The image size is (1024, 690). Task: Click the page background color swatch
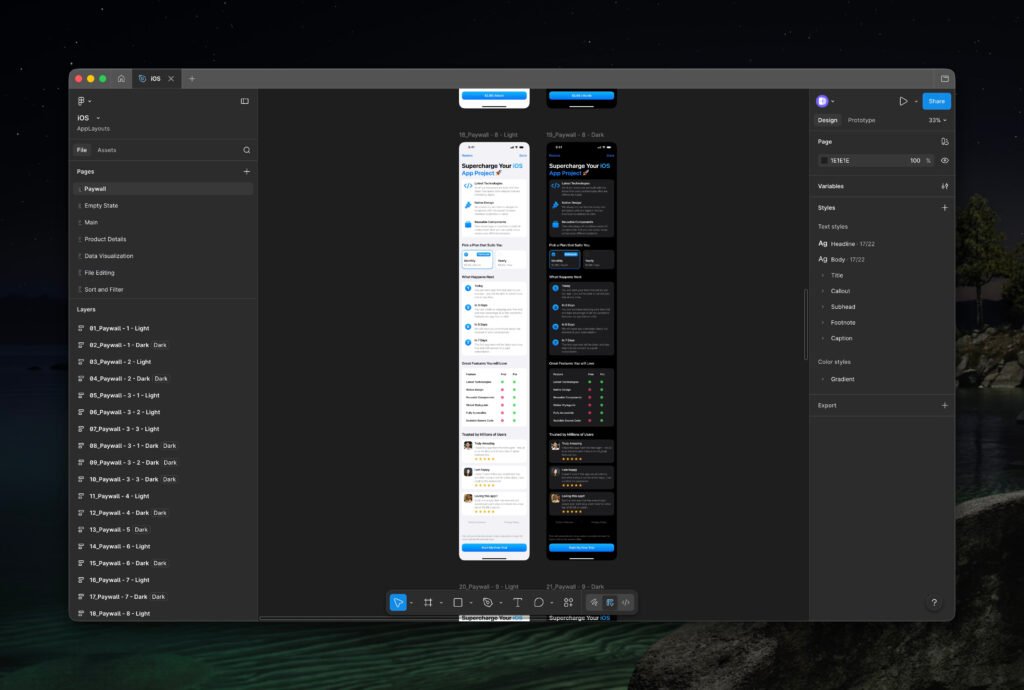pos(824,161)
